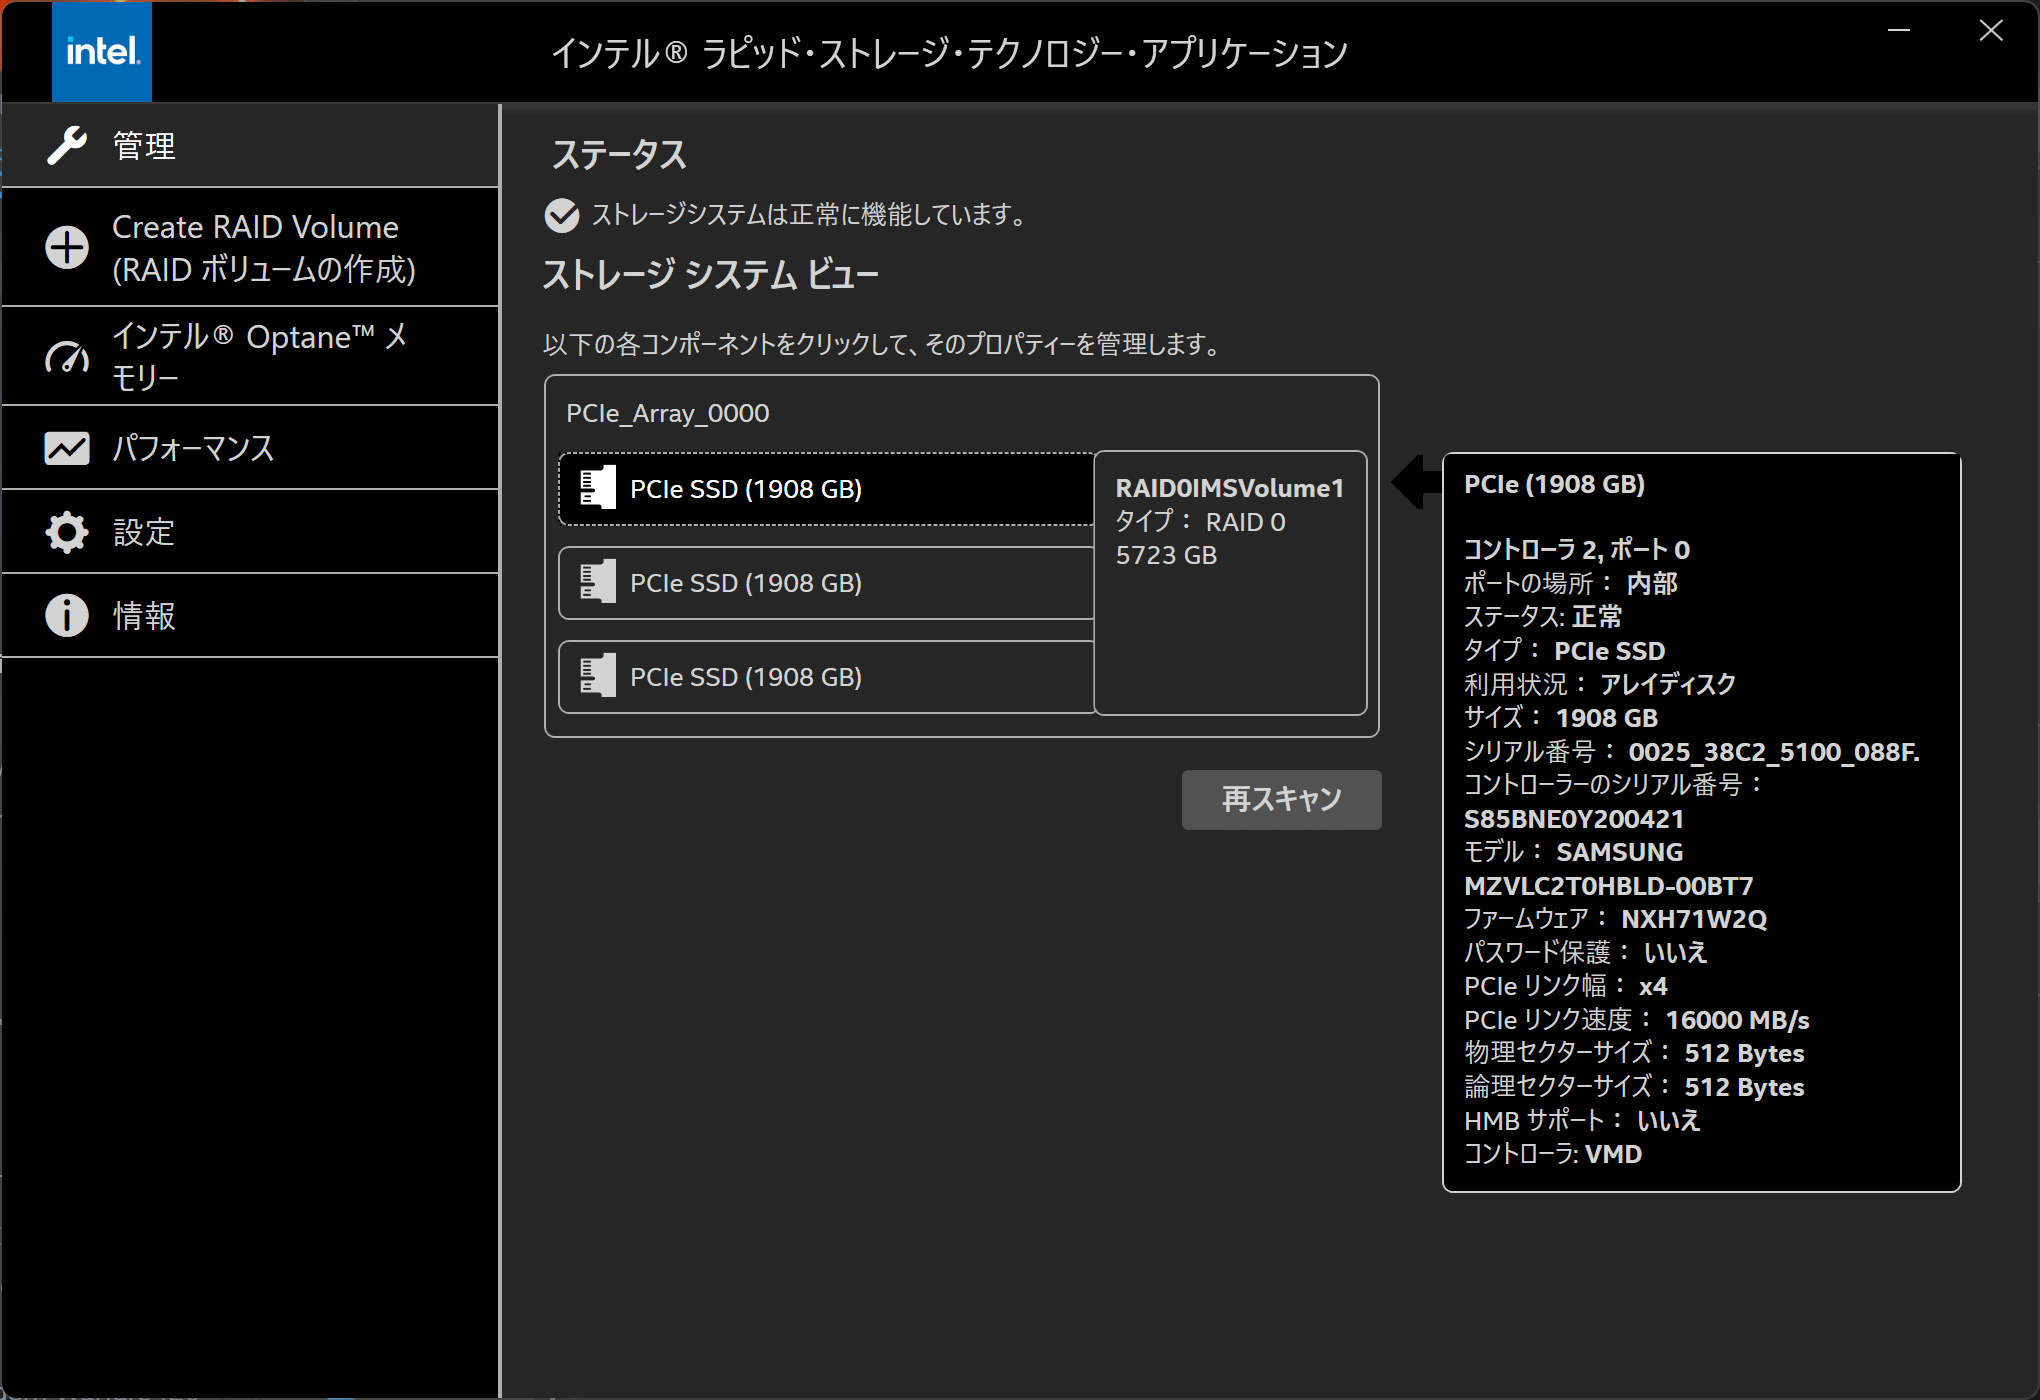This screenshot has width=2040, height=1400.
Task: Open Create RAID Volume menu item
Action: [x=263, y=248]
